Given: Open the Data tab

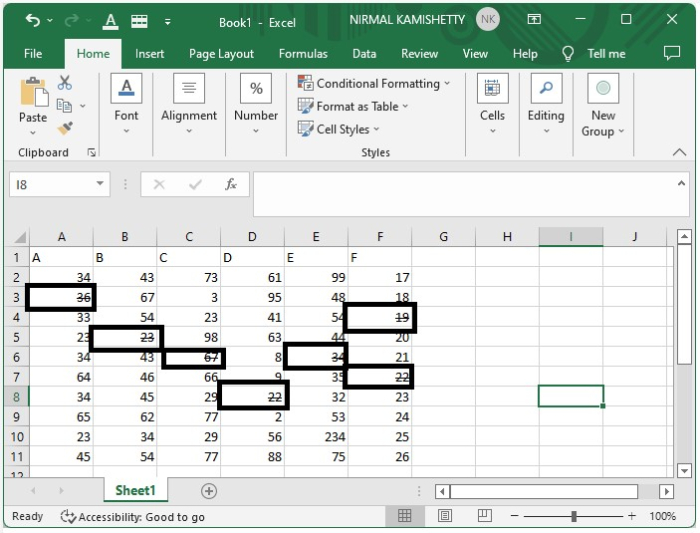Looking at the screenshot, I should (364, 54).
